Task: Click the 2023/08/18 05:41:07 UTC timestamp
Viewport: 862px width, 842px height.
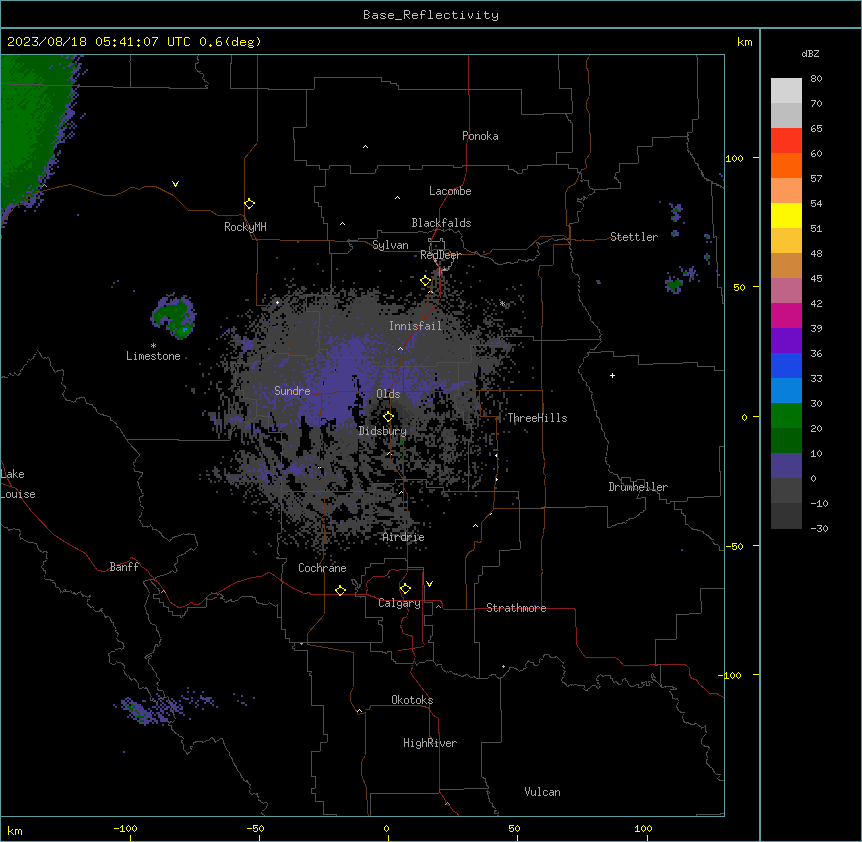Action: point(99,42)
